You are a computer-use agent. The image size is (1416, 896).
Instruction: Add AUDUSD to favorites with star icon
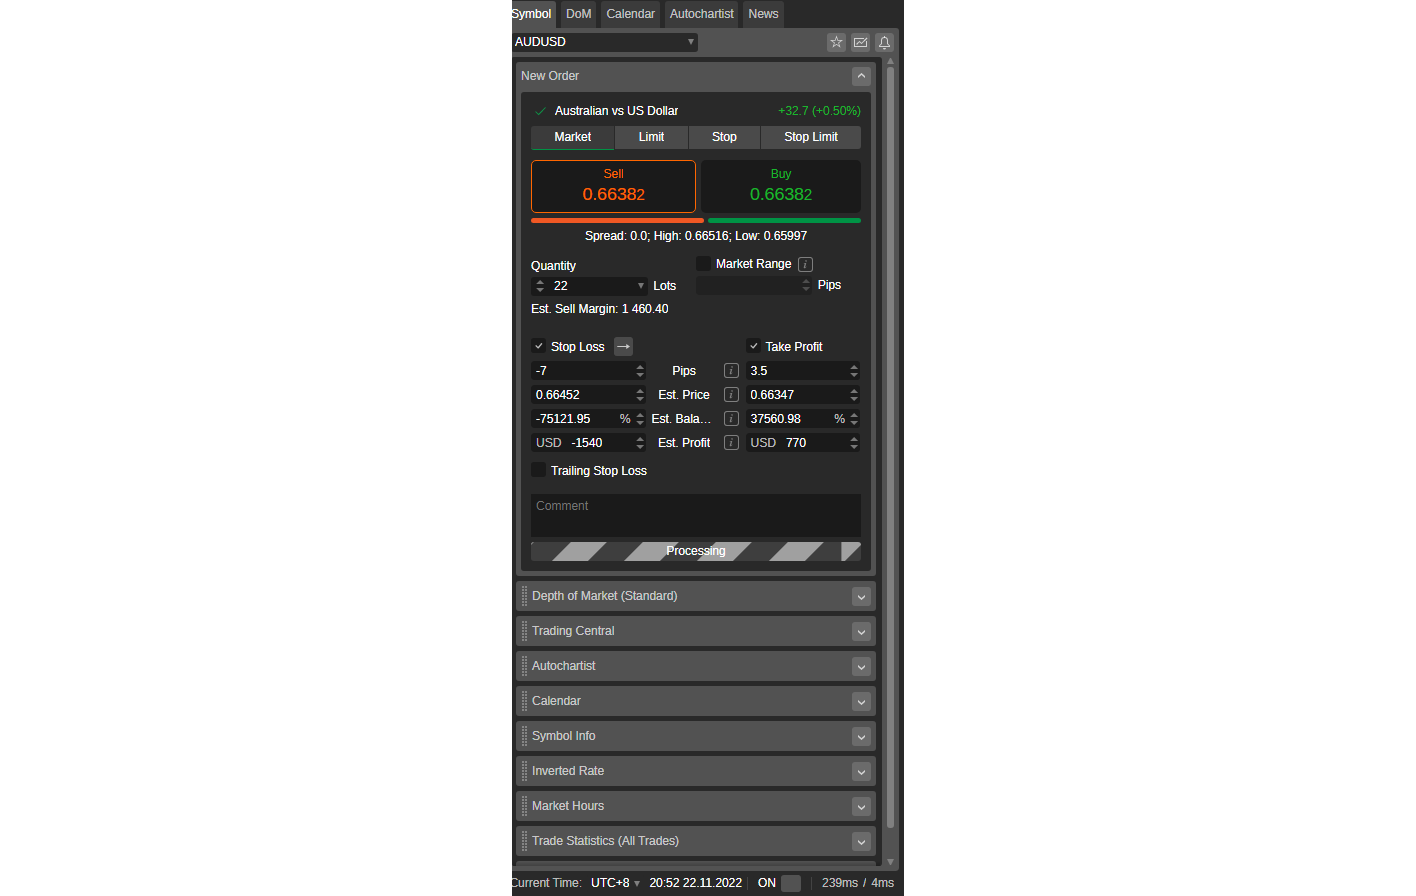[x=836, y=42]
